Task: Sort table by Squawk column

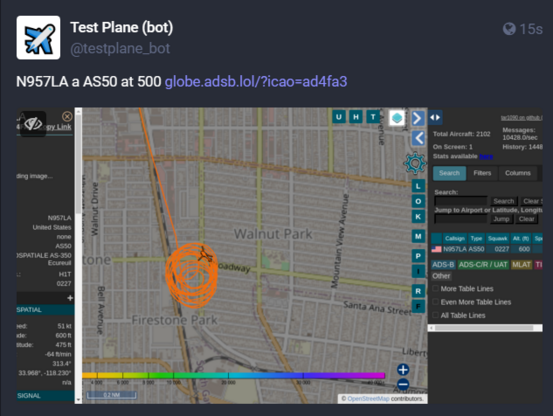Action: click(497, 239)
